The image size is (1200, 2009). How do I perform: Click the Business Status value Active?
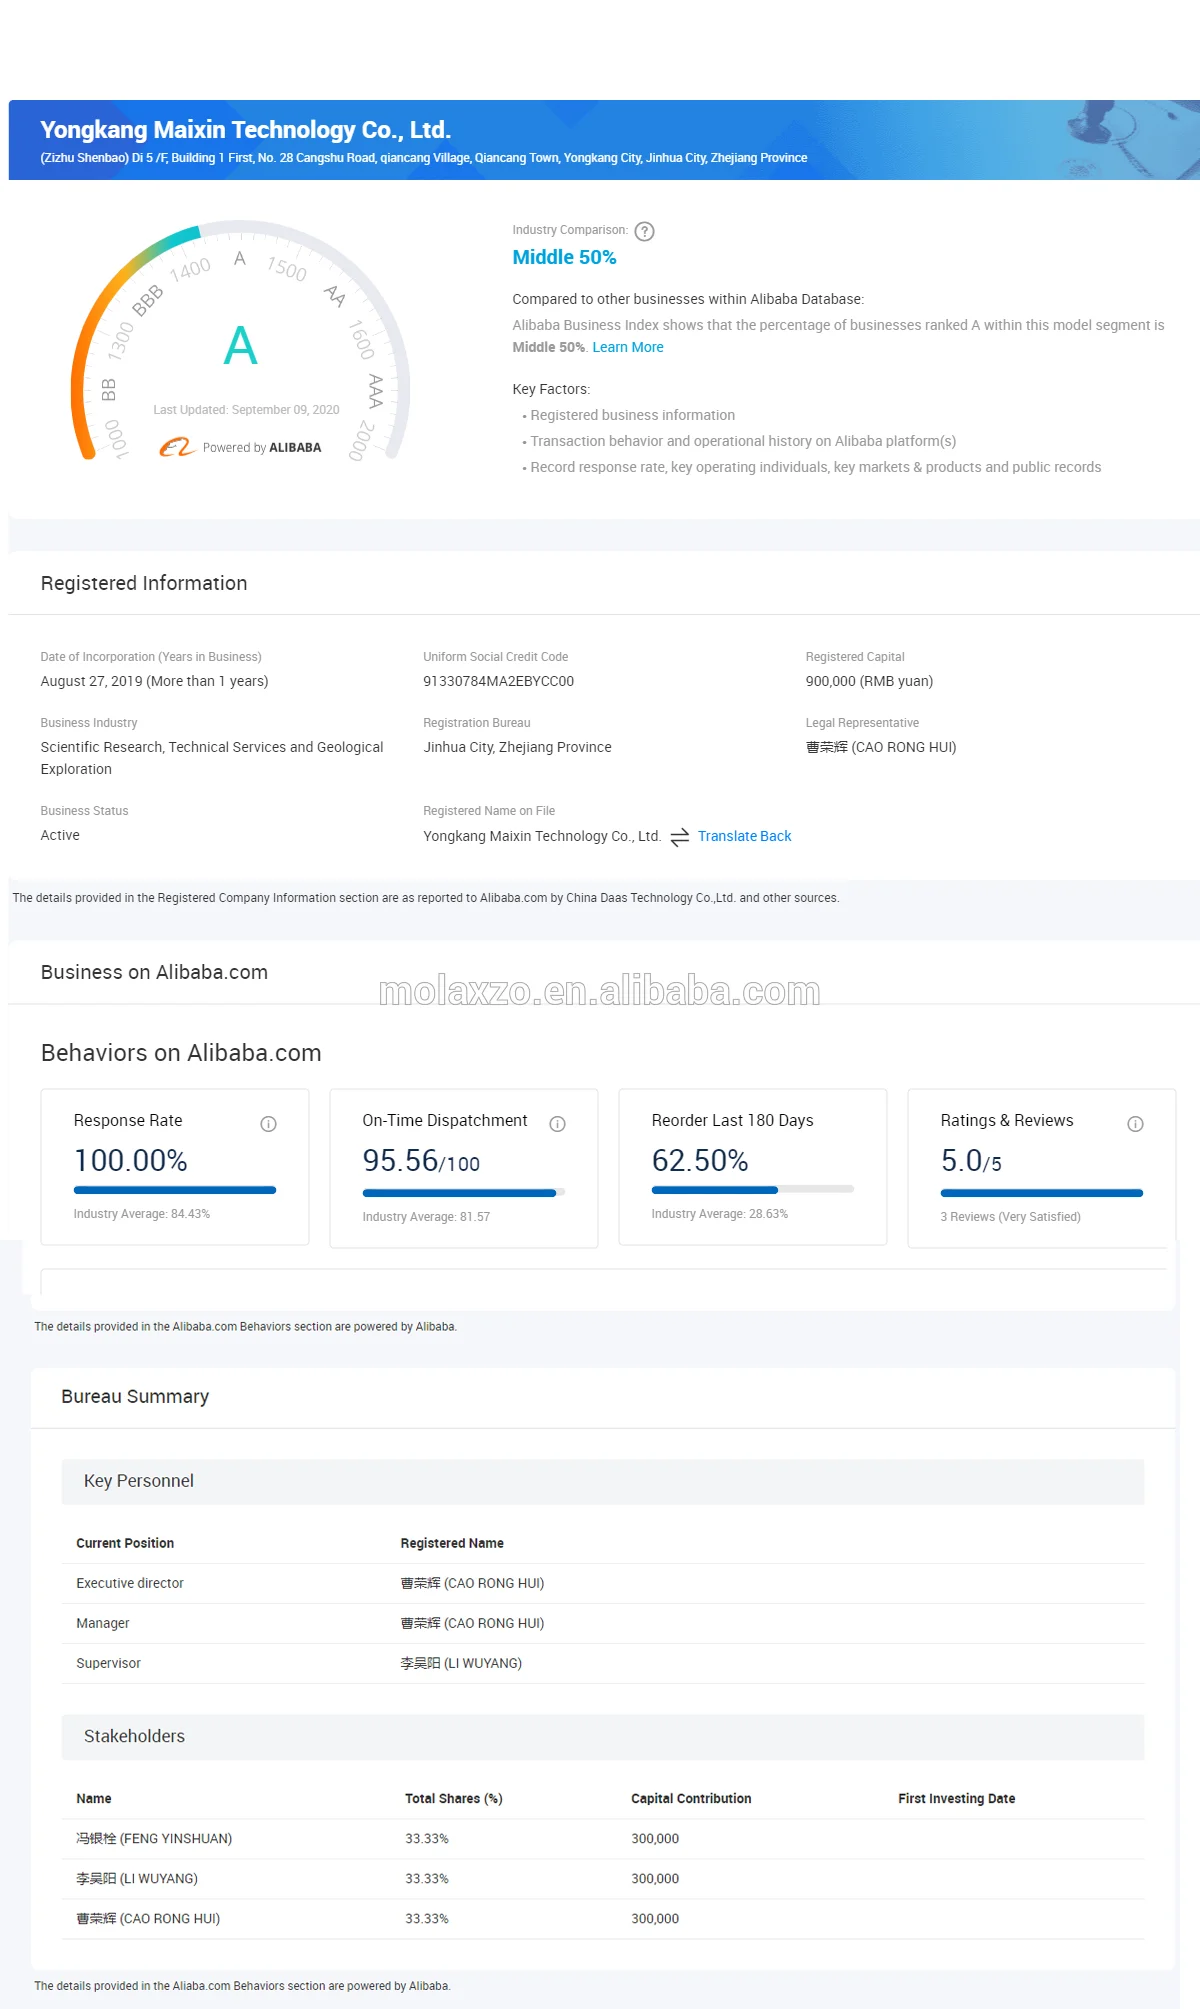60,835
